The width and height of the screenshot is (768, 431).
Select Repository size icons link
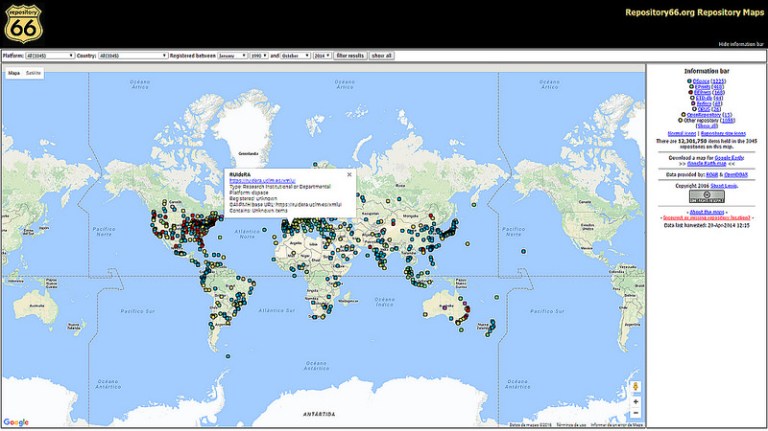[723, 133]
